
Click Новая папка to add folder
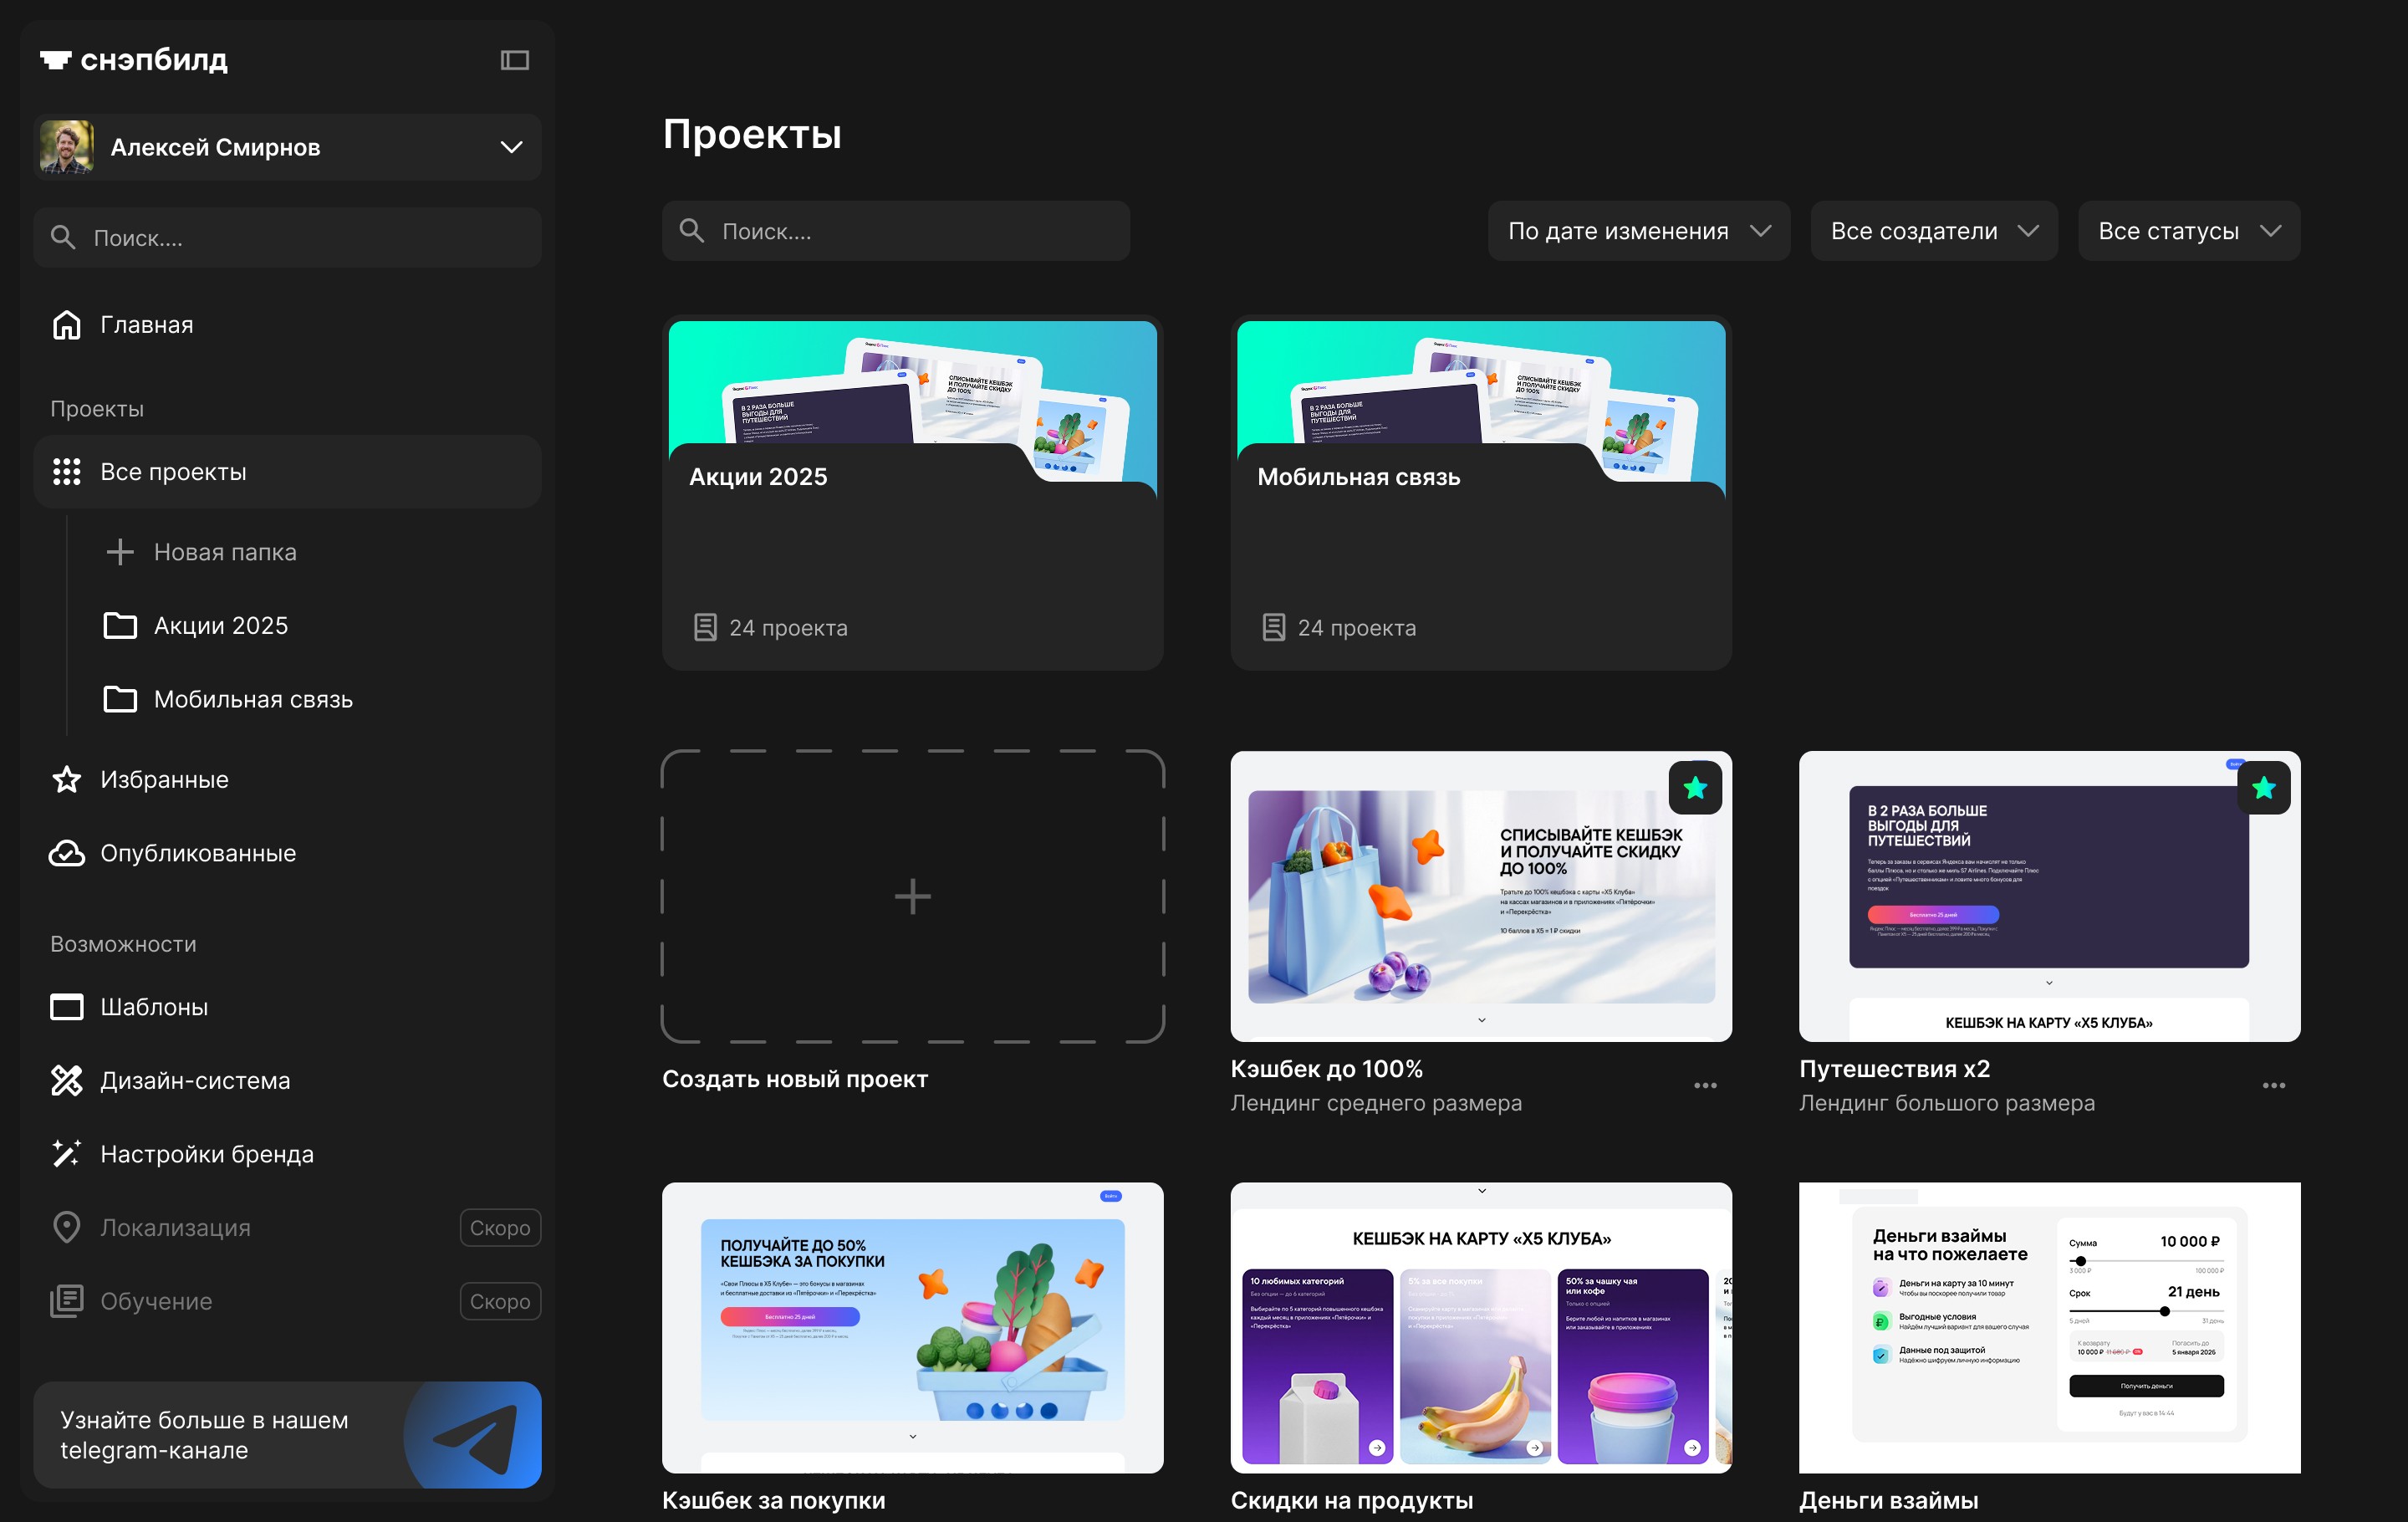pyautogui.click(x=224, y=552)
